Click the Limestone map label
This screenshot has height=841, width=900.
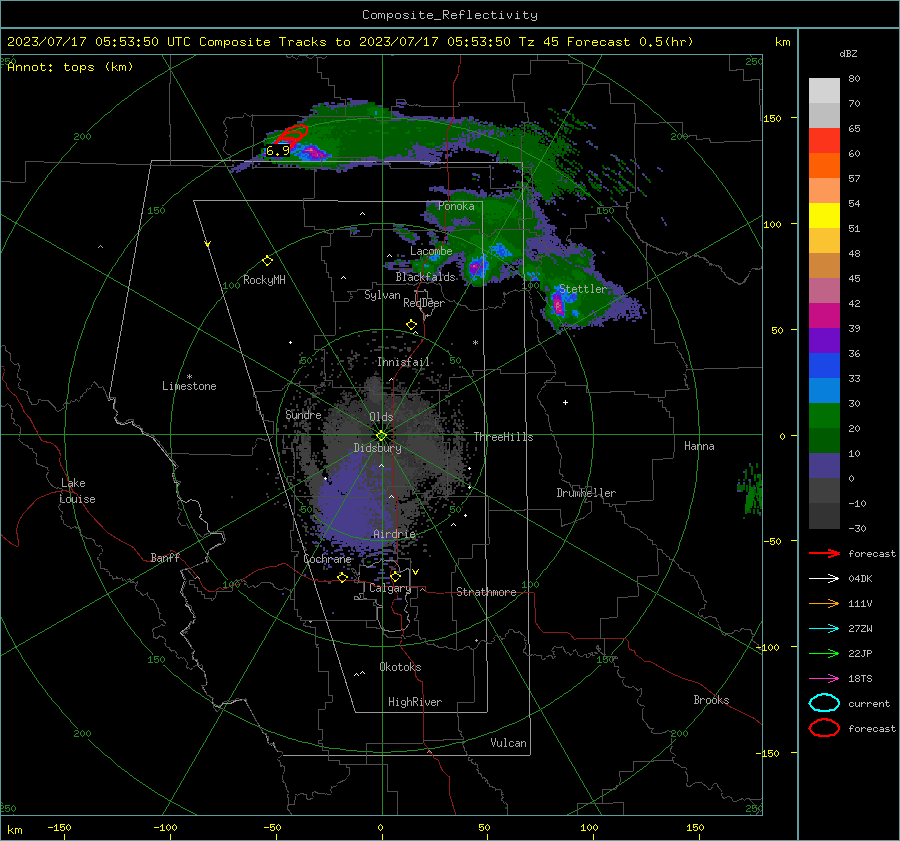click(189, 386)
